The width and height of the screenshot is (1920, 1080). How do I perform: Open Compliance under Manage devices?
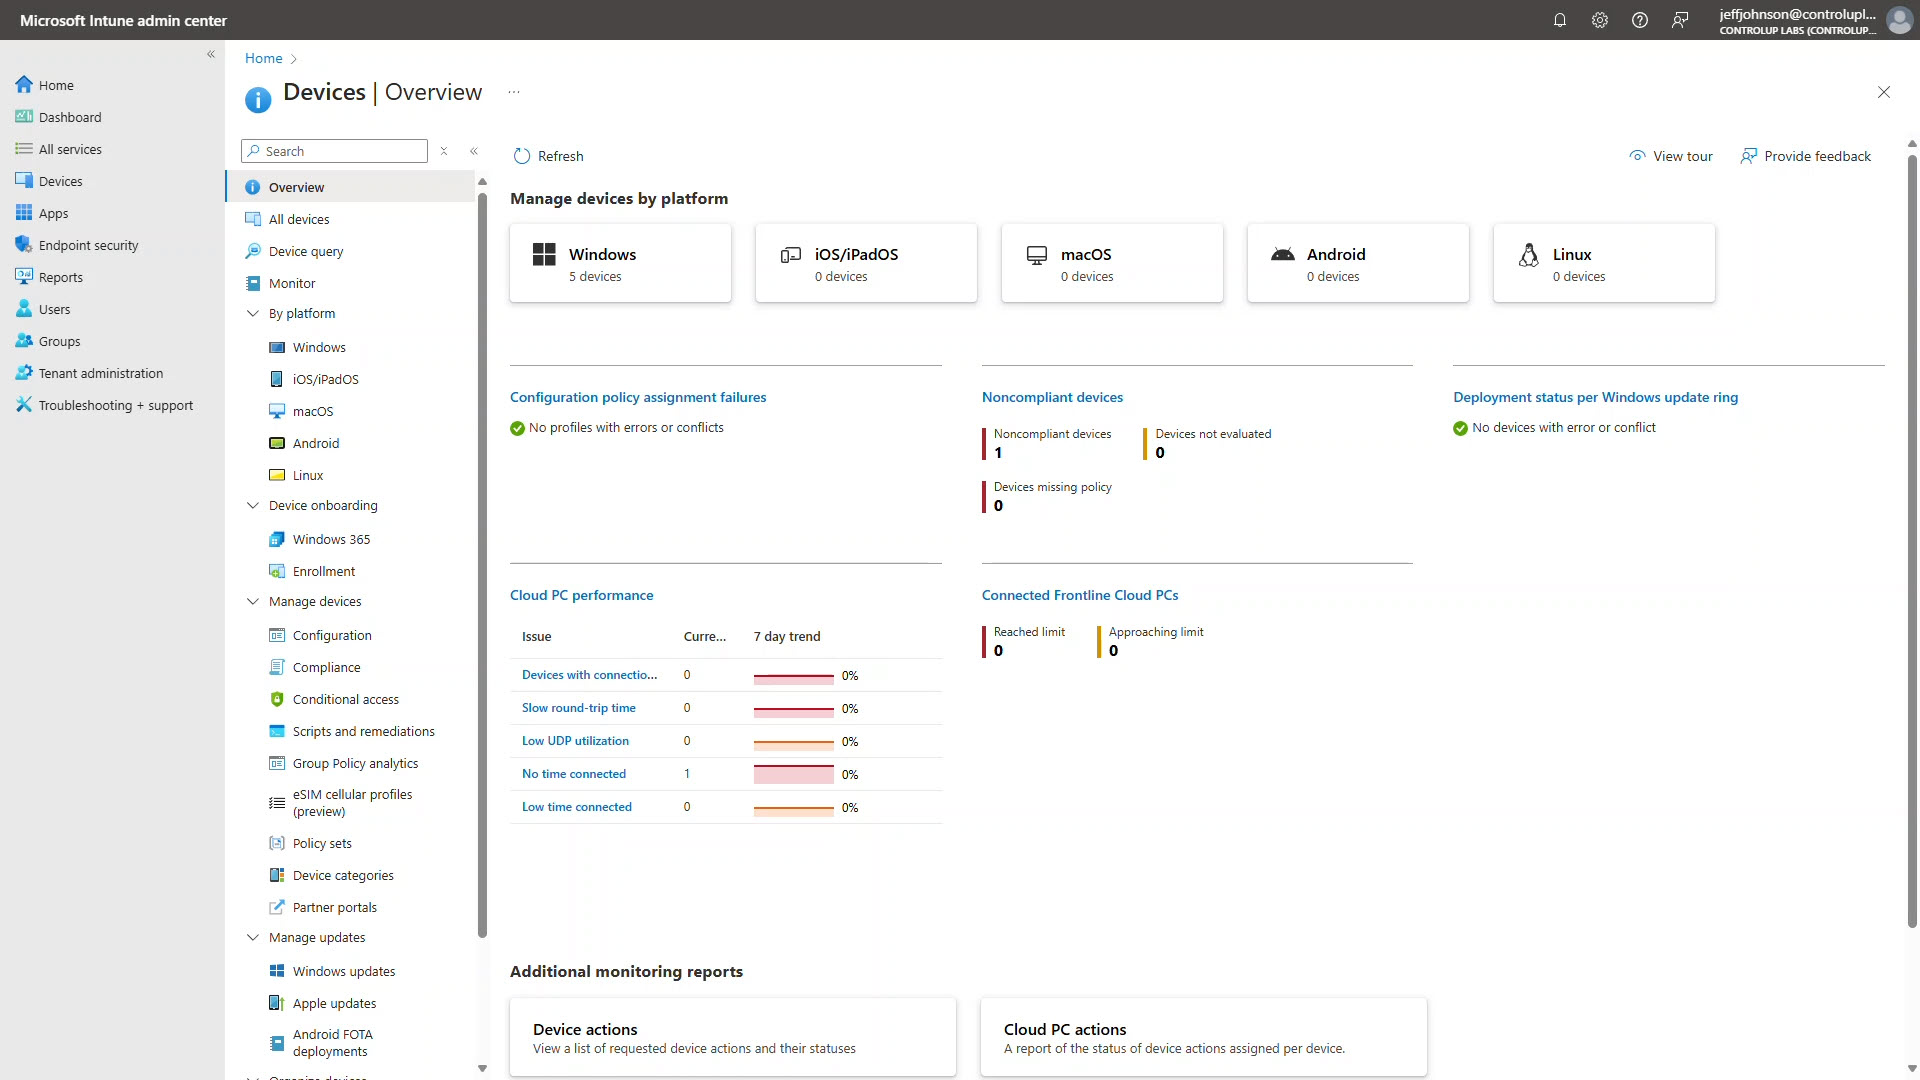coord(326,667)
